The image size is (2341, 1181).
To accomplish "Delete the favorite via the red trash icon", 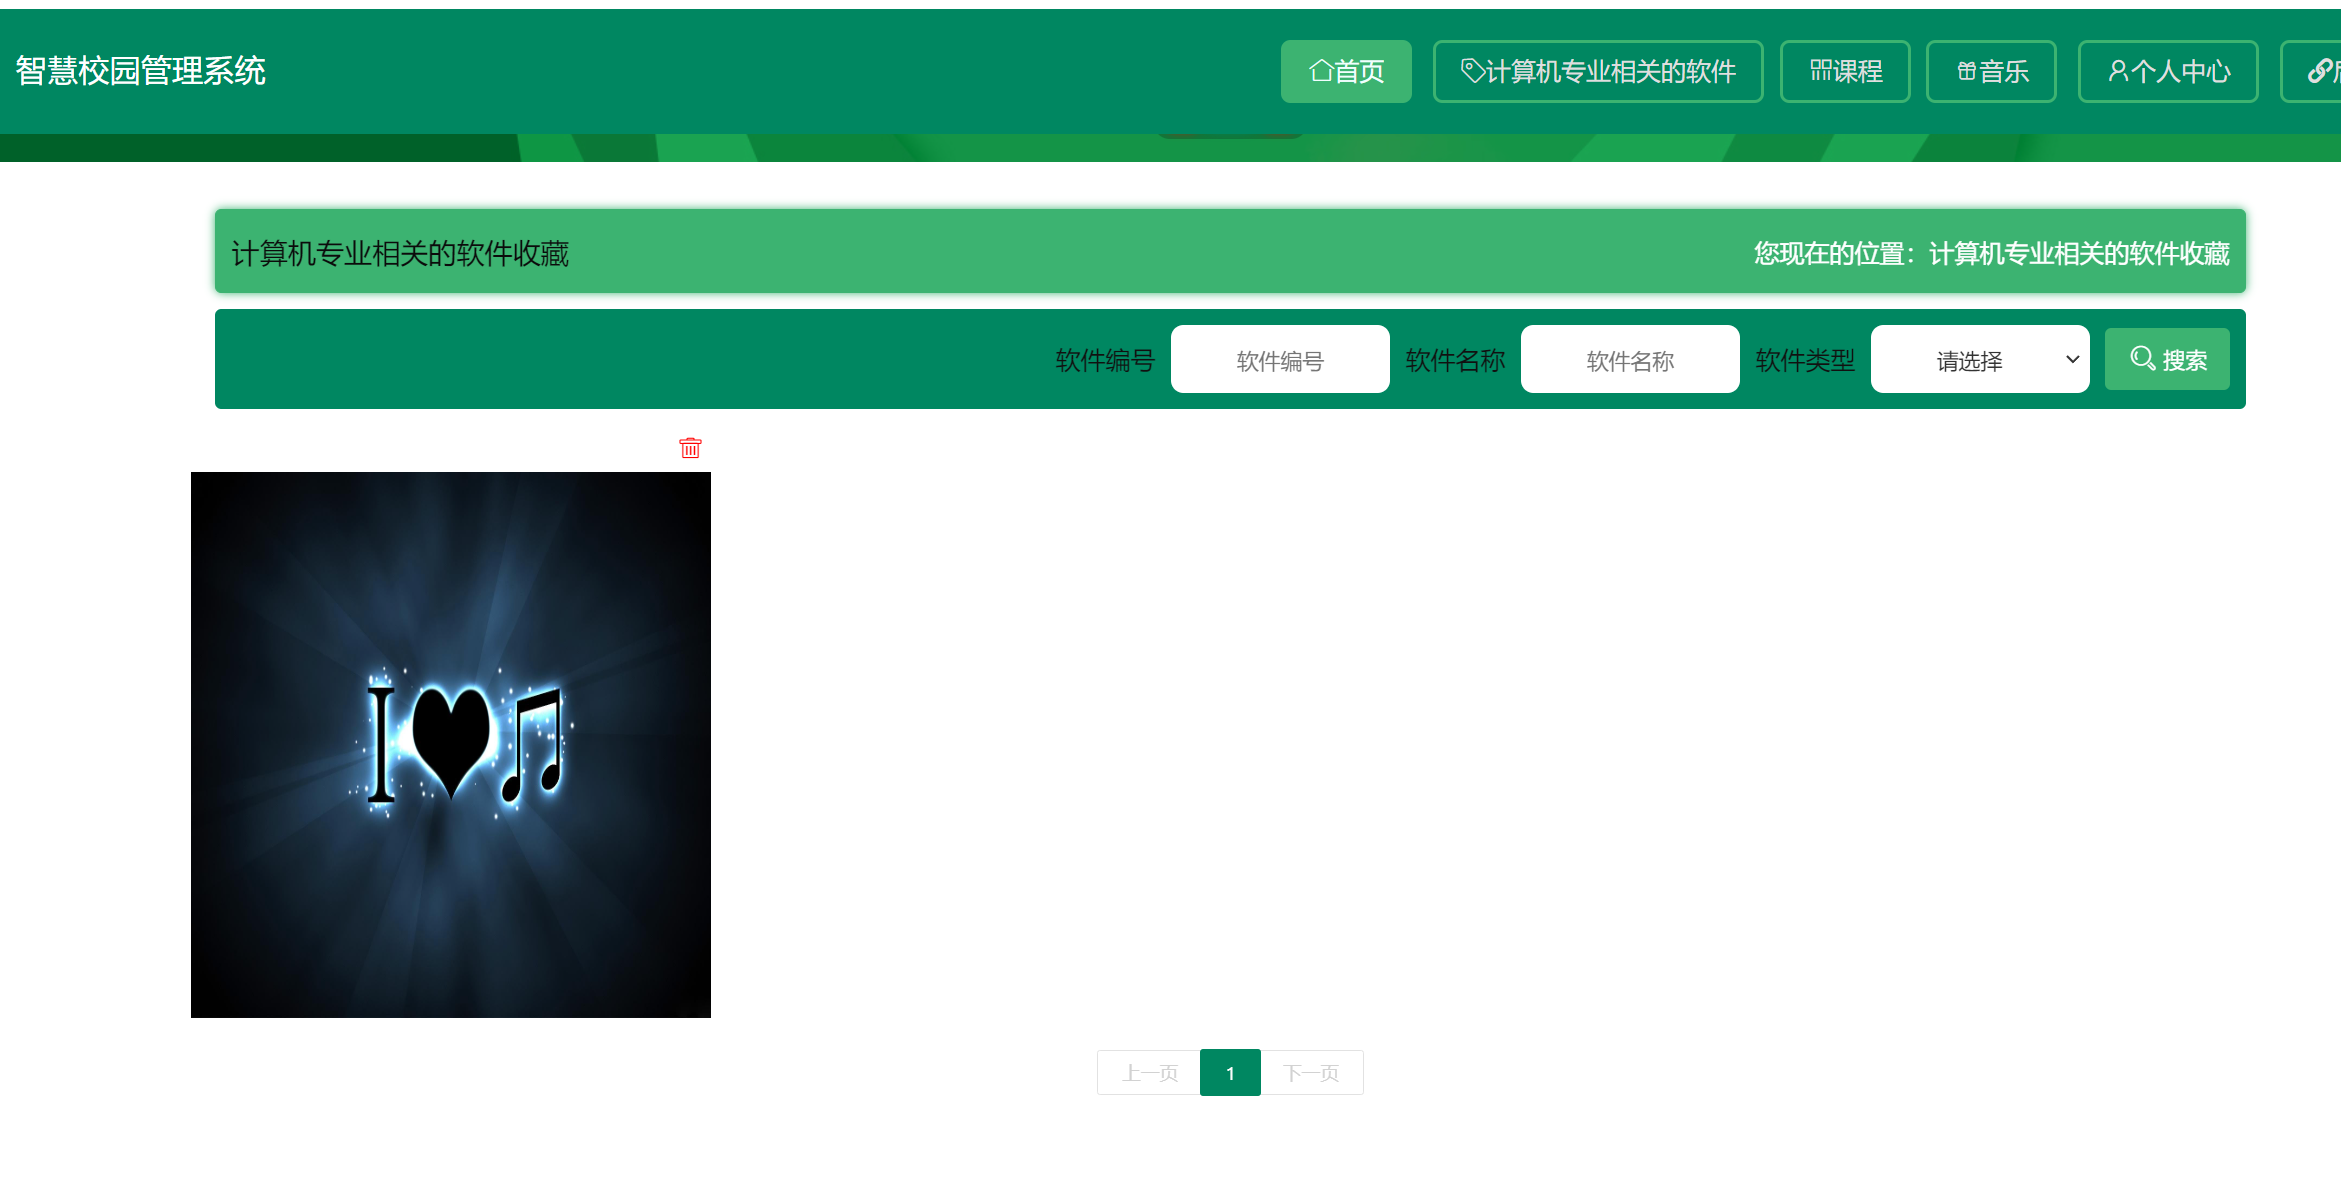I will click(x=689, y=449).
